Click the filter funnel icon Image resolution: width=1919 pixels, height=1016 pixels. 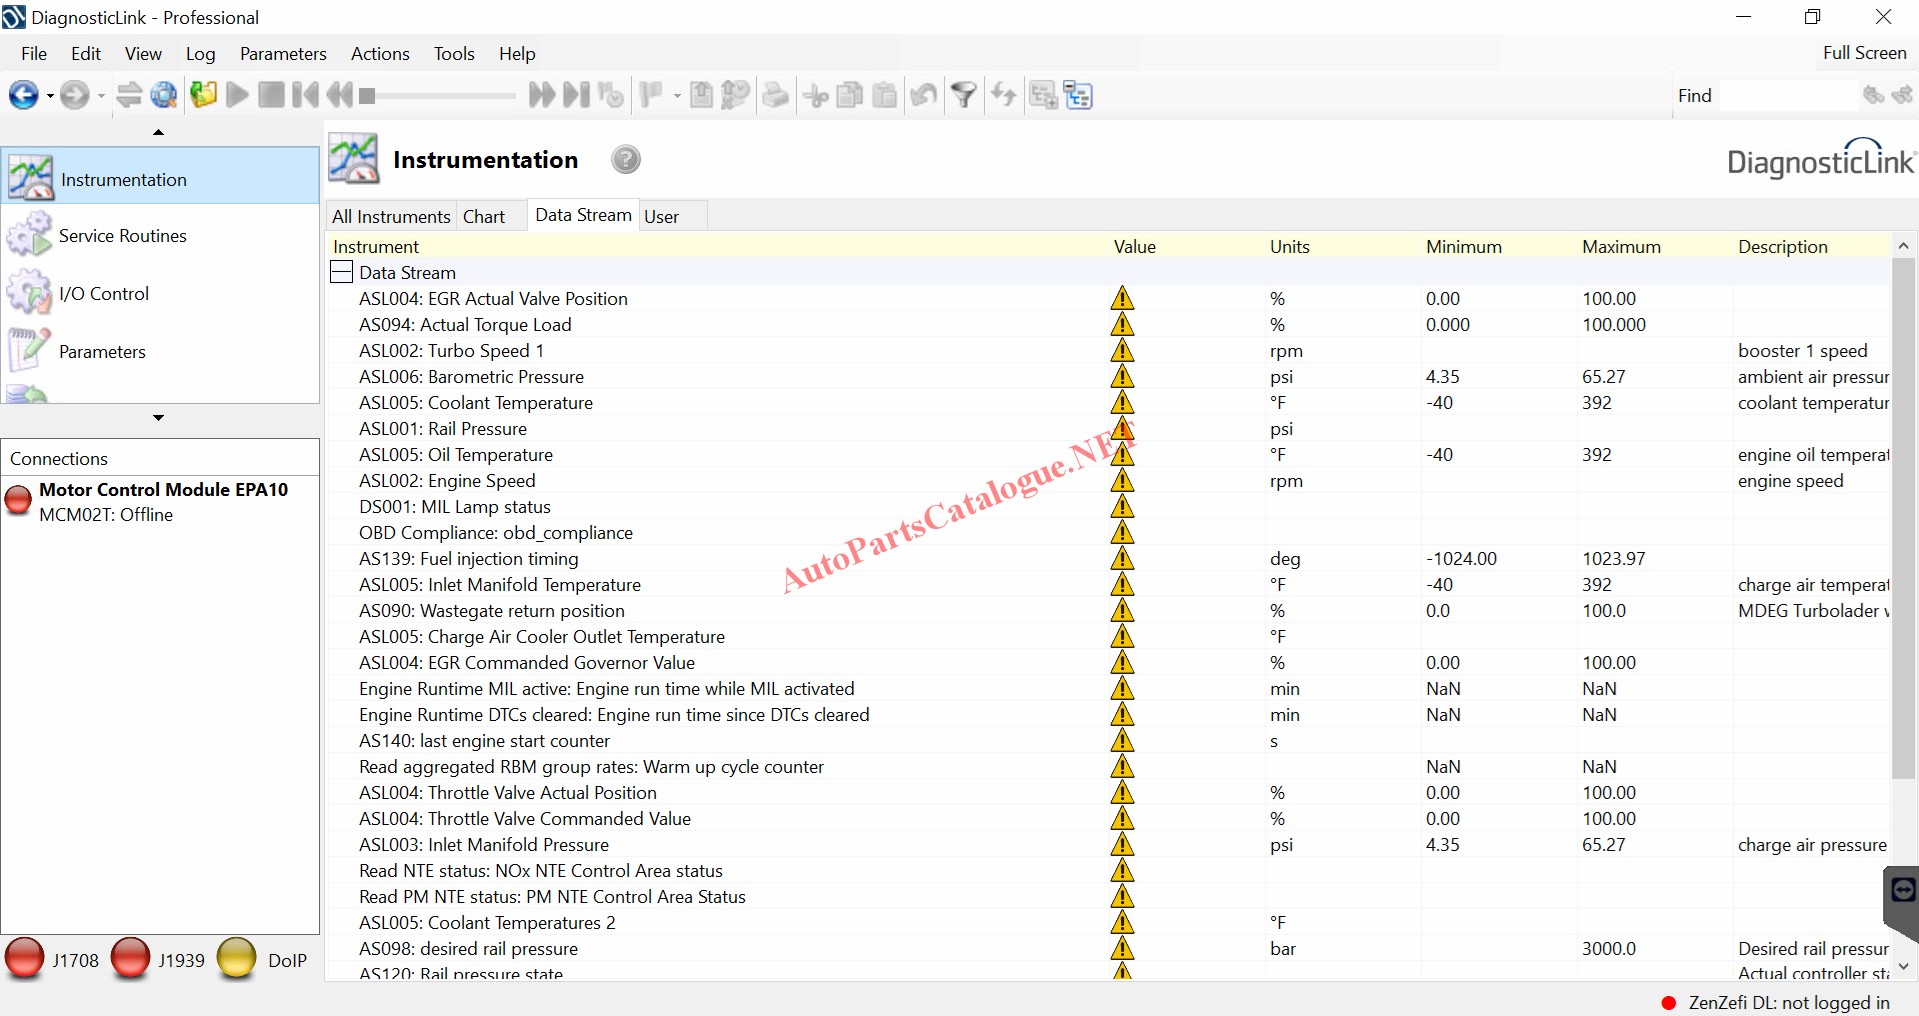pos(963,96)
